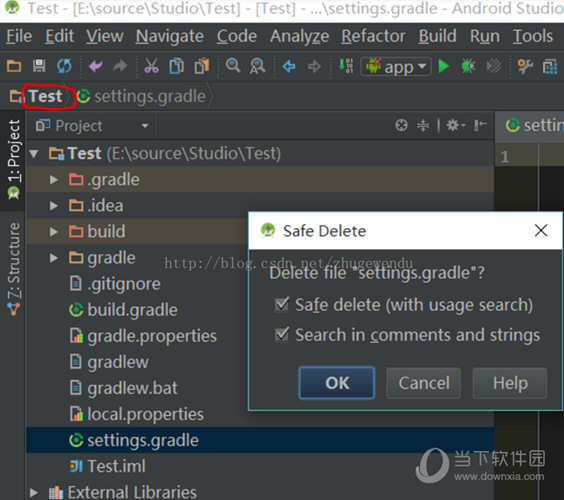Open the Navigate menu
This screenshot has height=500, width=564.
(x=169, y=36)
